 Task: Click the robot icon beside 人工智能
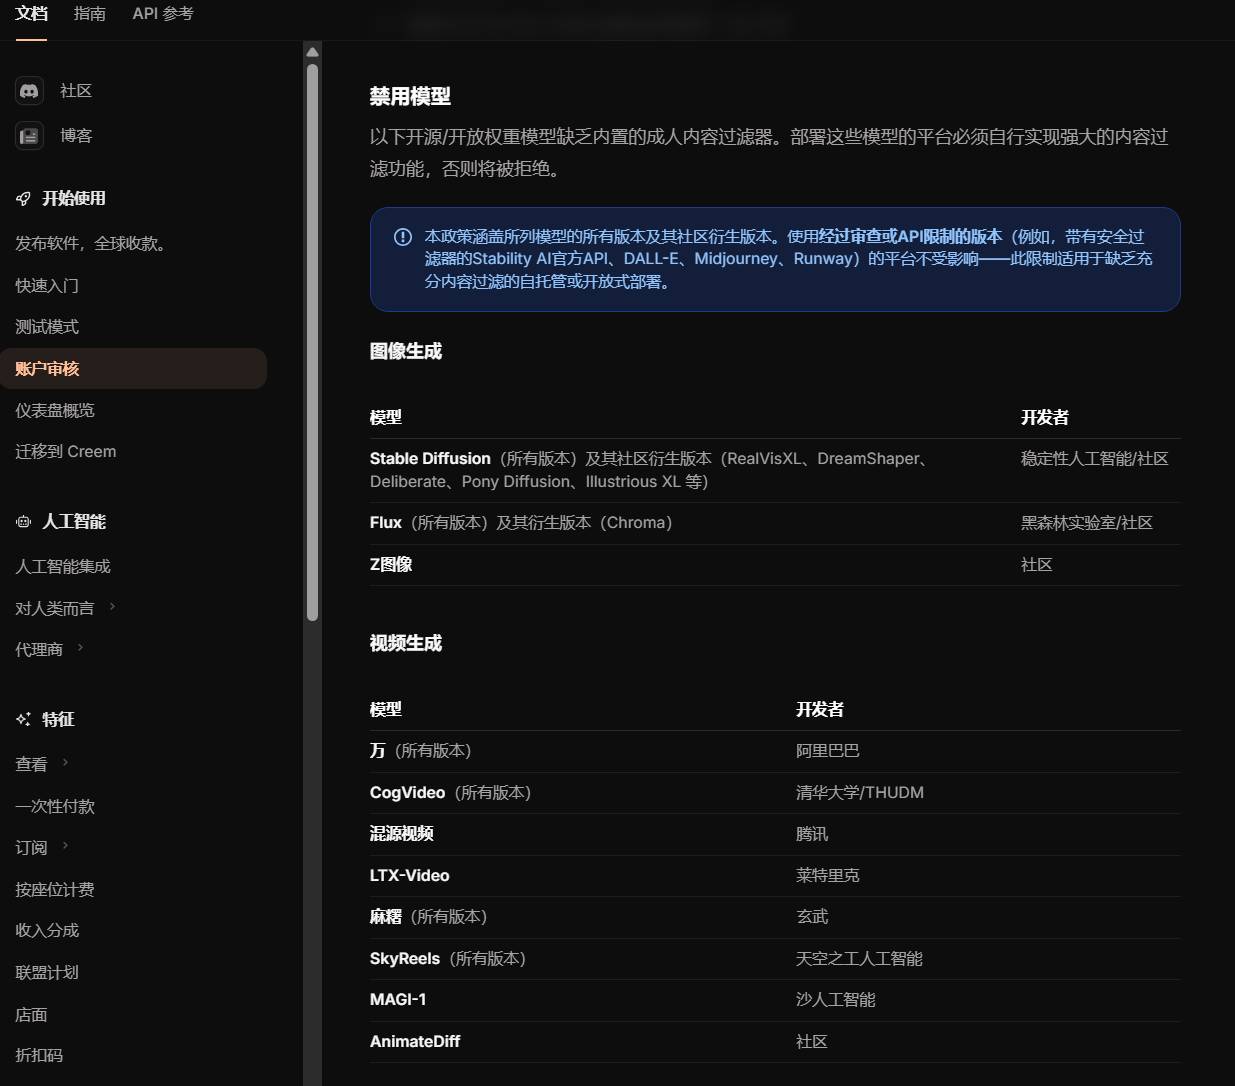[x=23, y=521]
